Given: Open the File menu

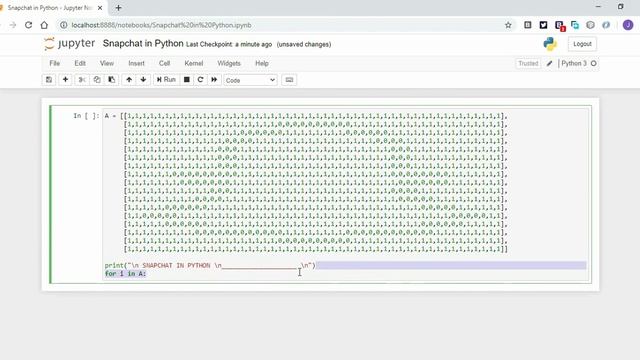Looking at the screenshot, I should tap(55, 63).
